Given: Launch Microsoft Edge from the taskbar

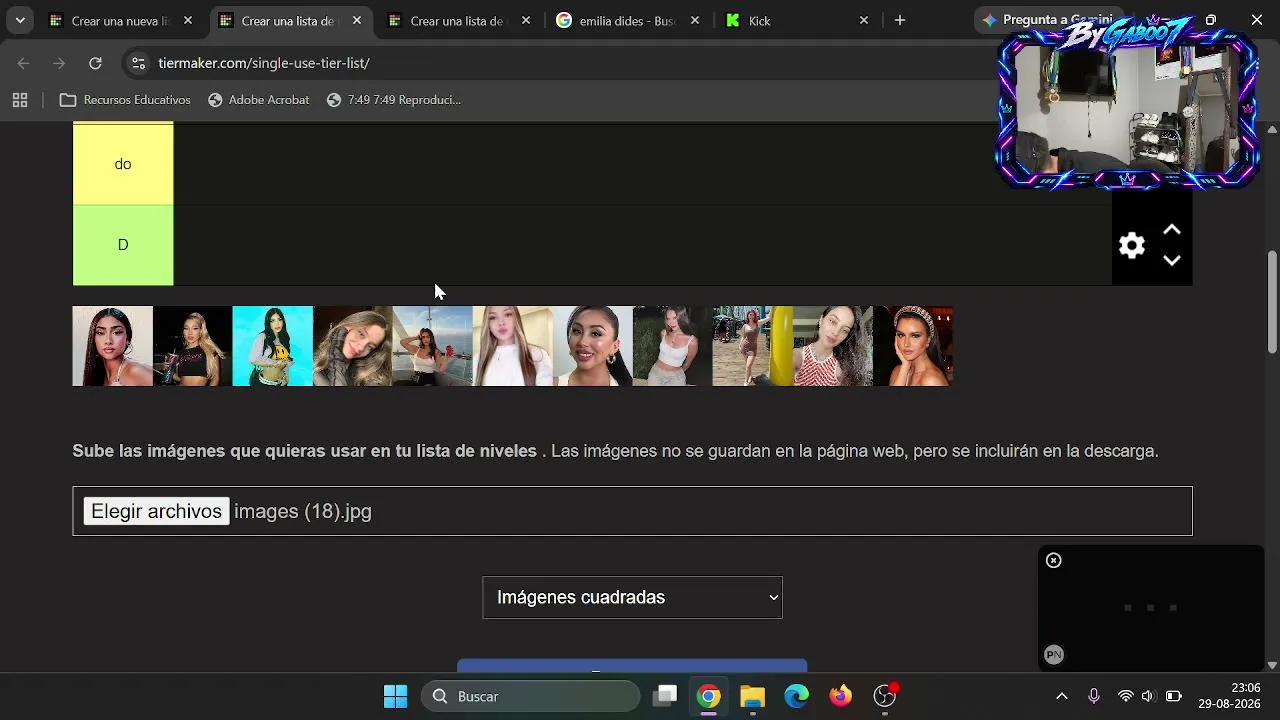Looking at the screenshot, I should click(x=797, y=696).
